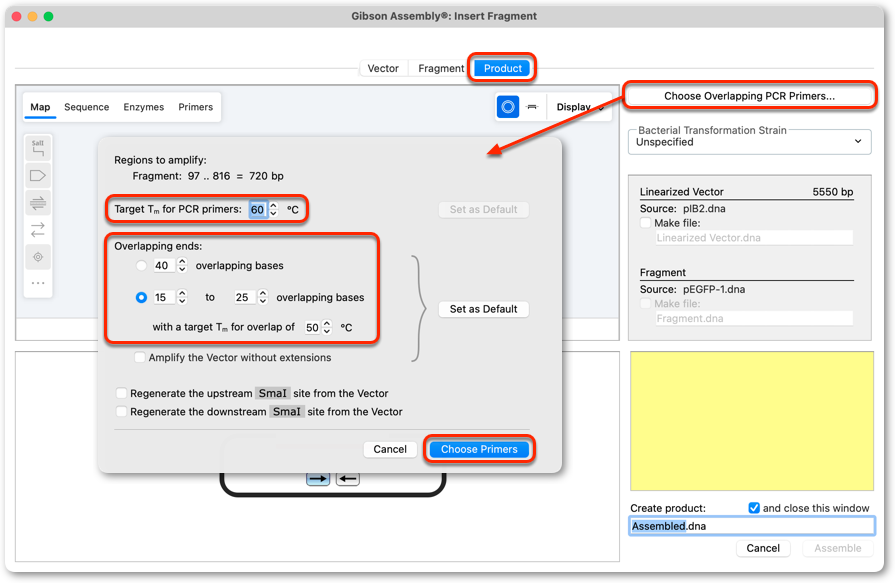Select the 15 to 25 overlapping bases radio

tap(142, 297)
